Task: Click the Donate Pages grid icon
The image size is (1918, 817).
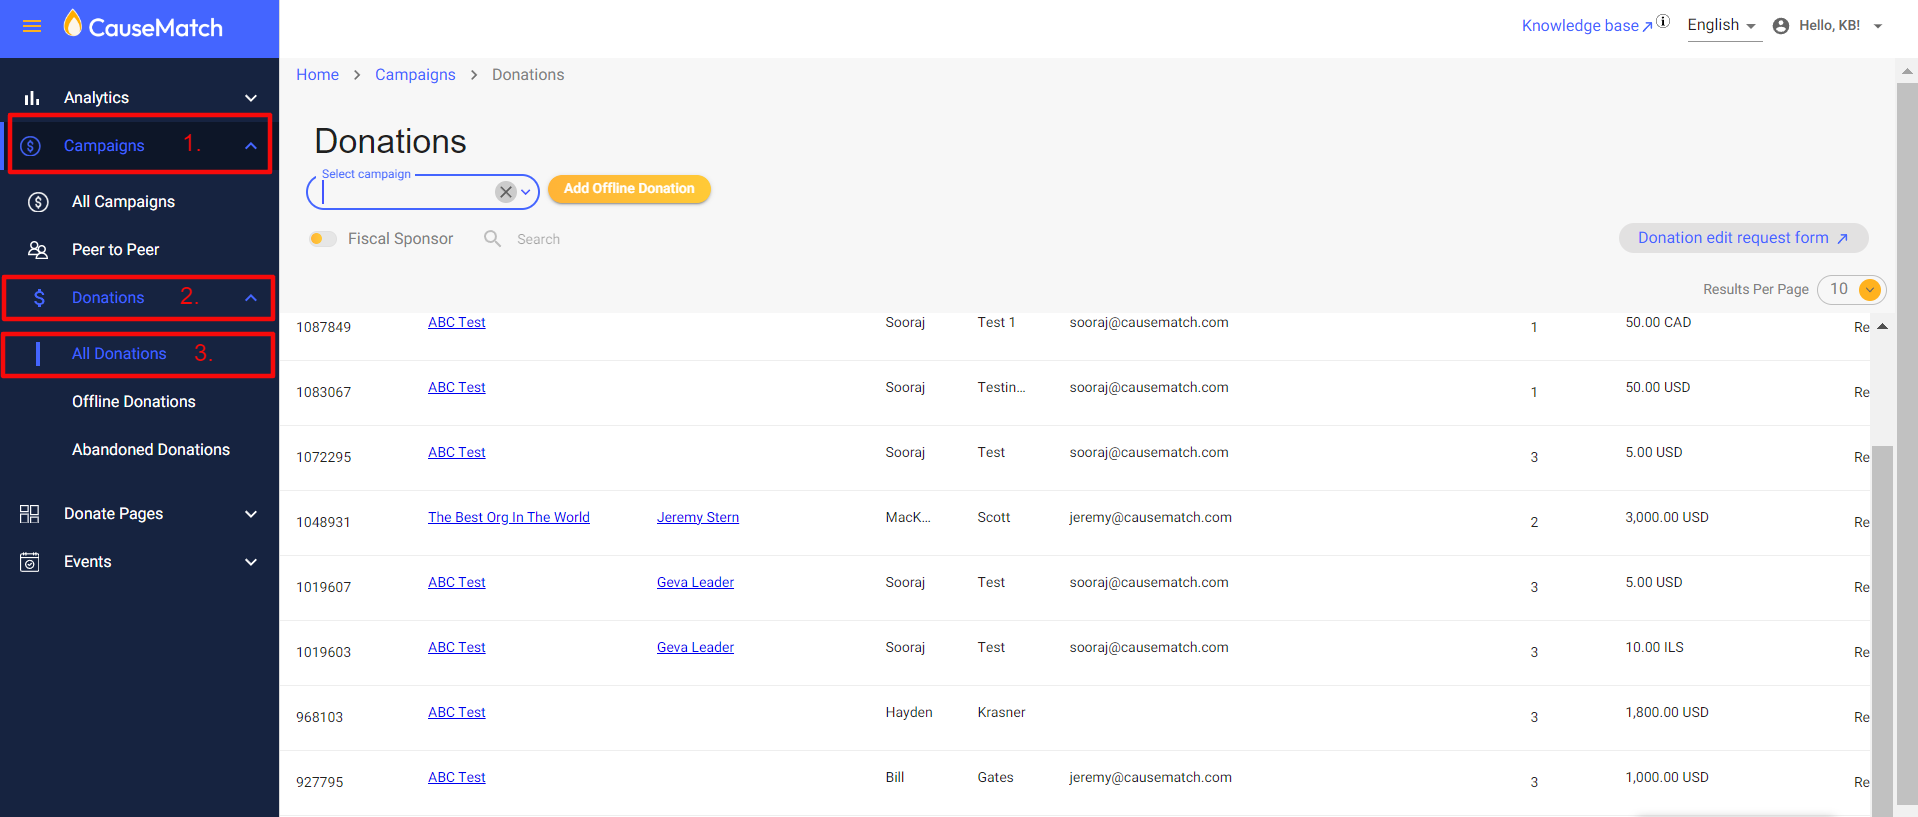Action: pos(30,514)
